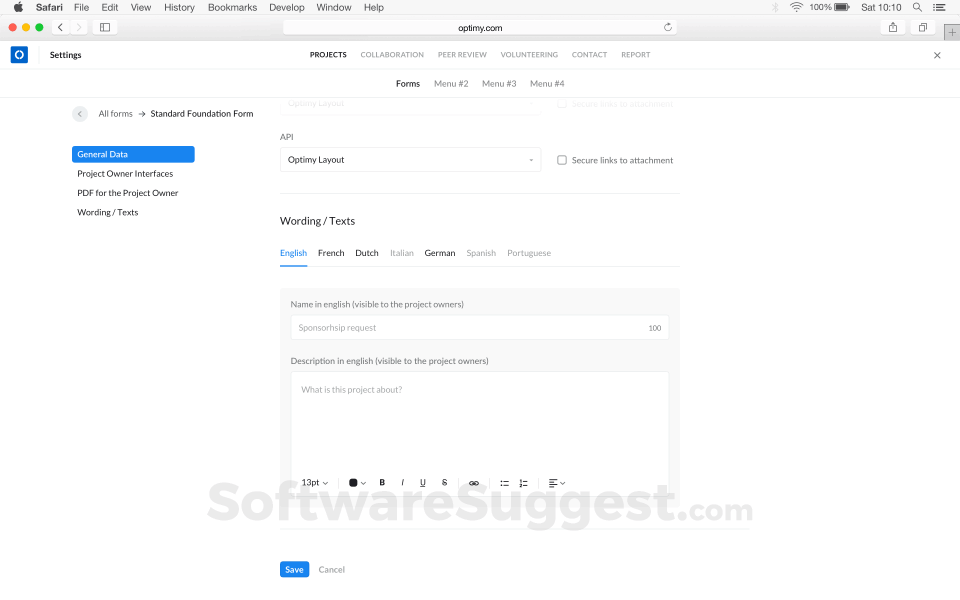Open the History menu
The height and width of the screenshot is (600, 960).
click(x=179, y=7)
